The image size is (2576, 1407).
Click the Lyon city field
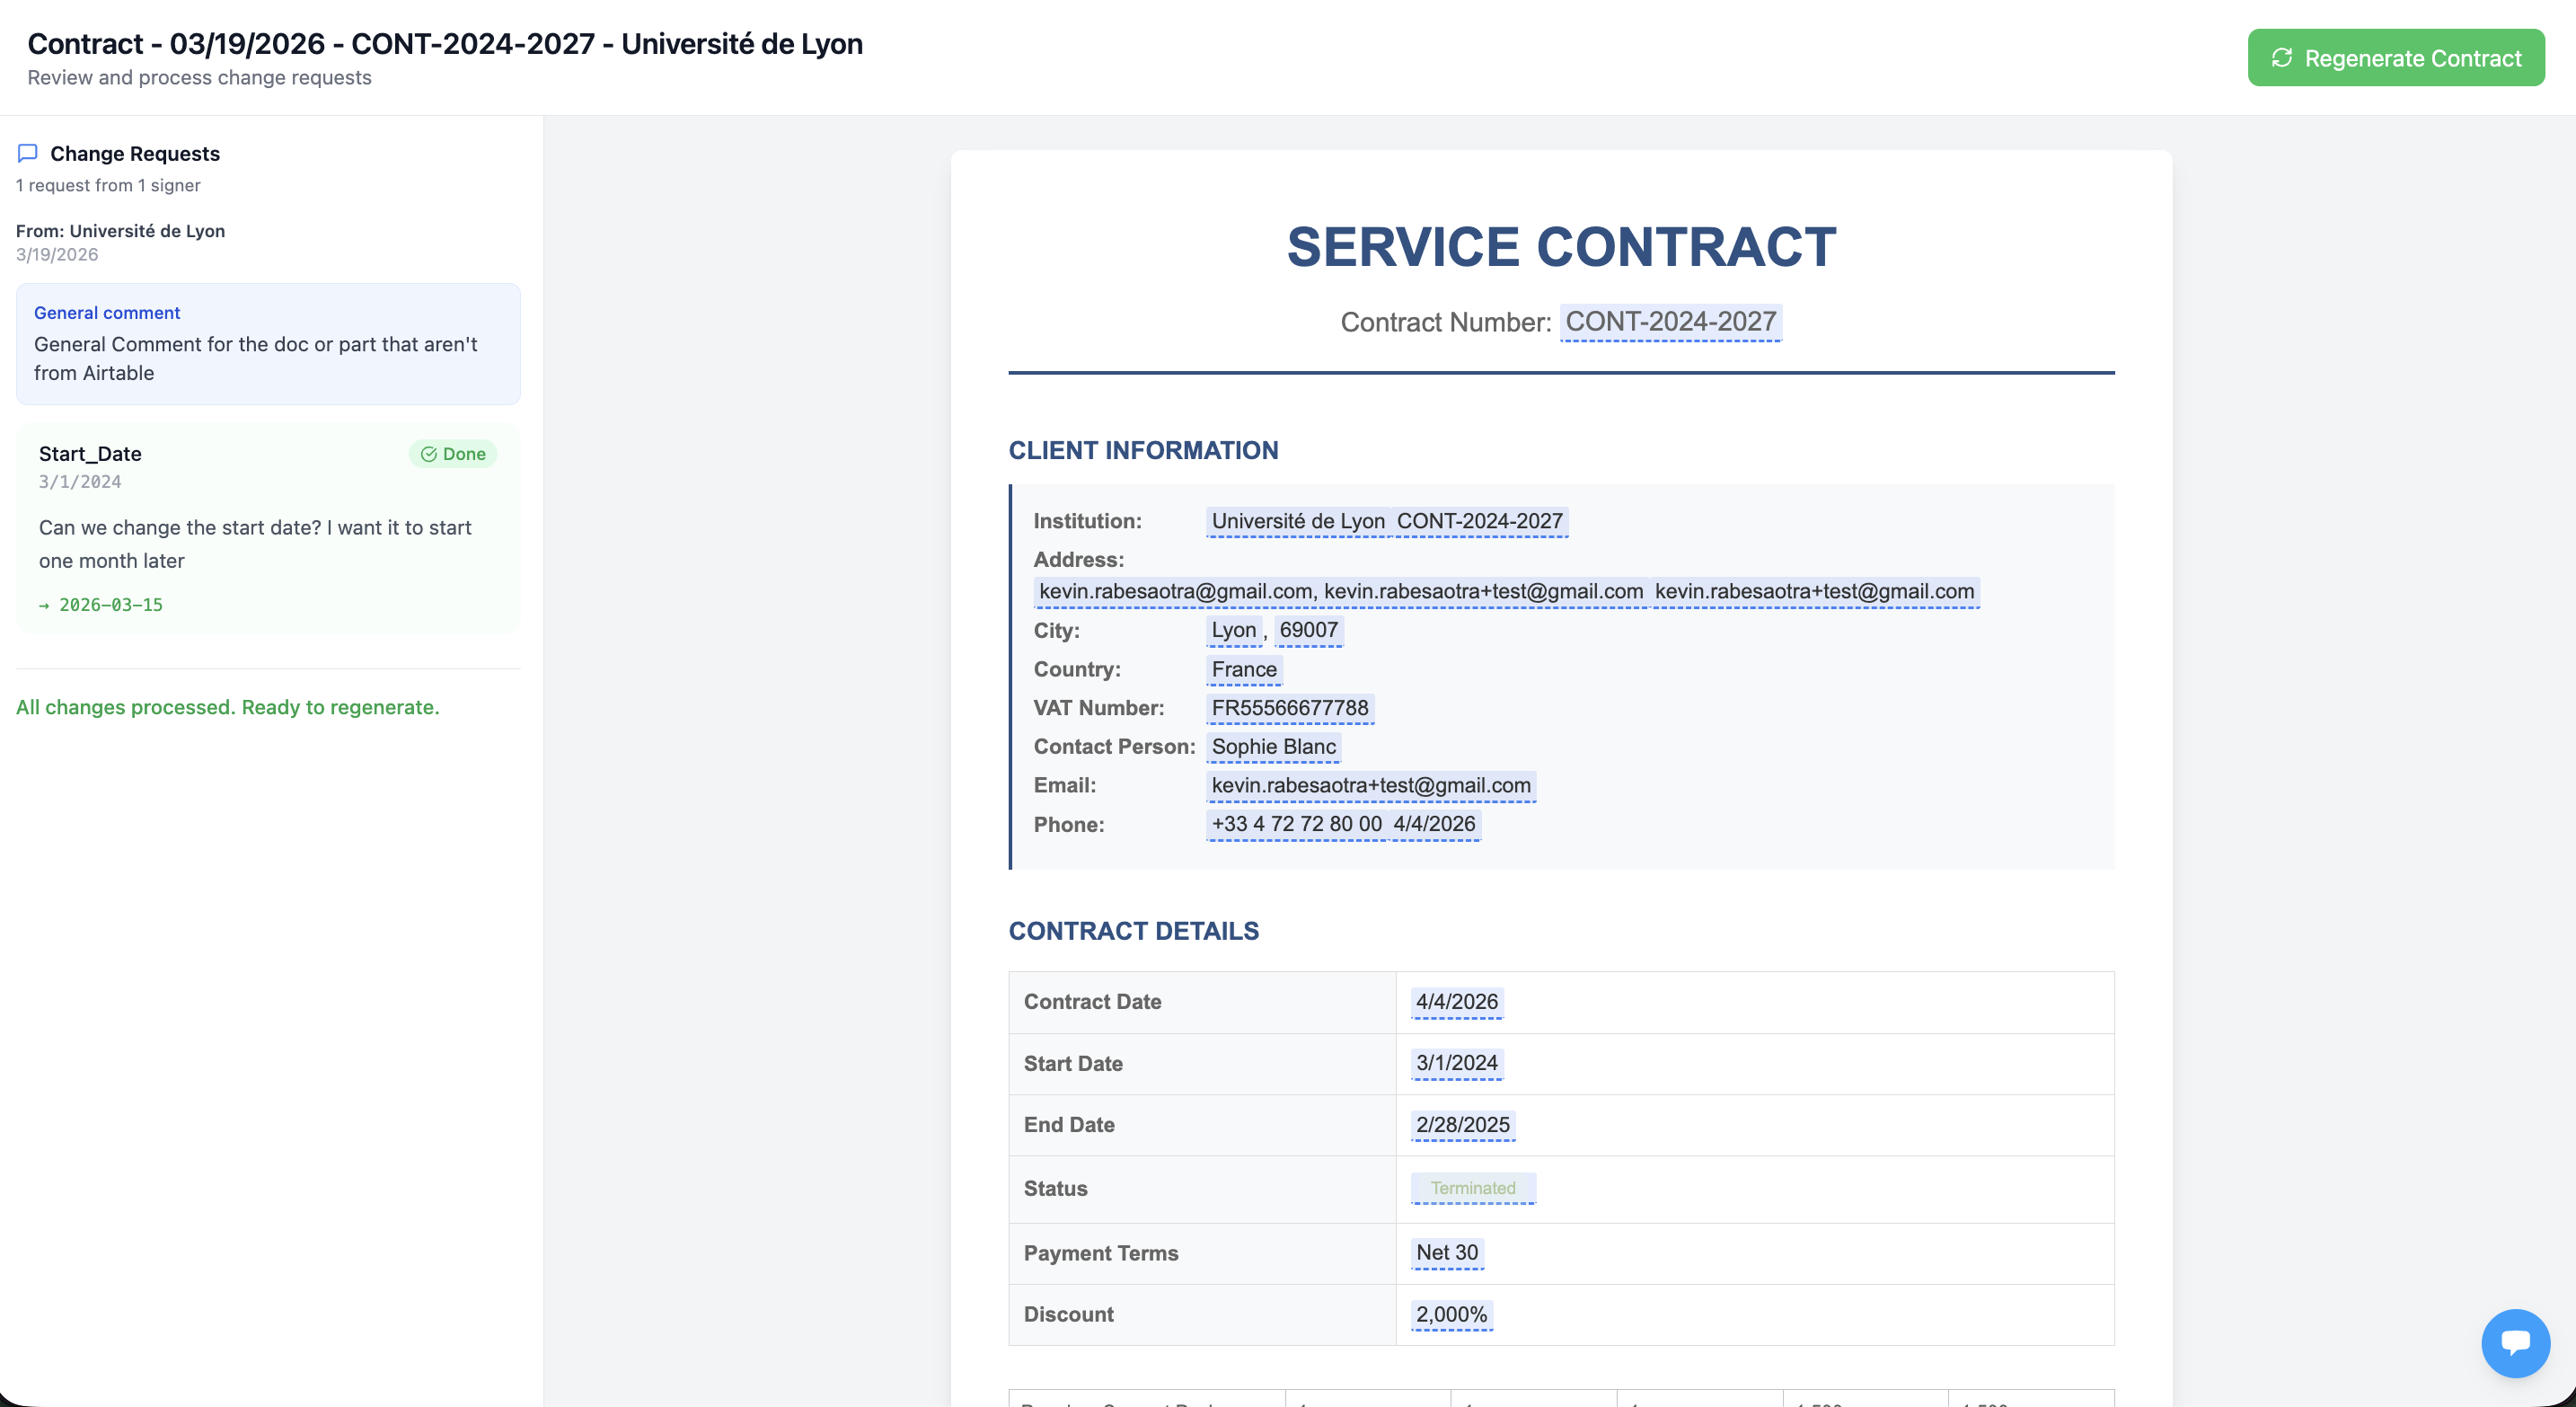click(1233, 630)
